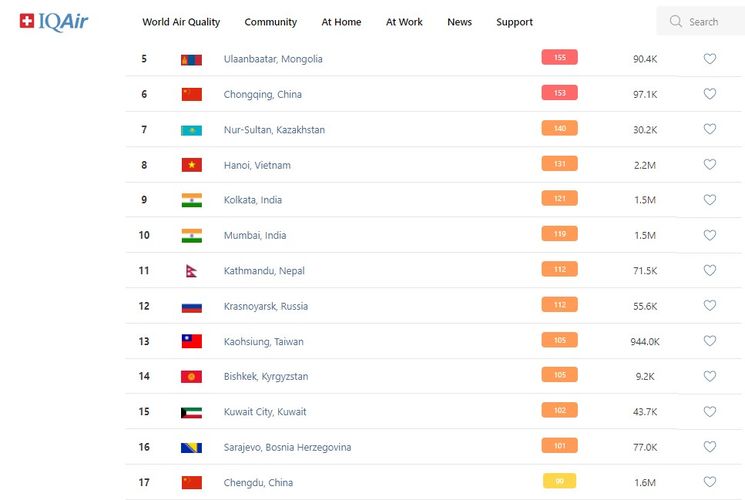The width and height of the screenshot is (745, 500).
Task: Click the Mongolia flag icon
Action: pyautogui.click(x=191, y=59)
